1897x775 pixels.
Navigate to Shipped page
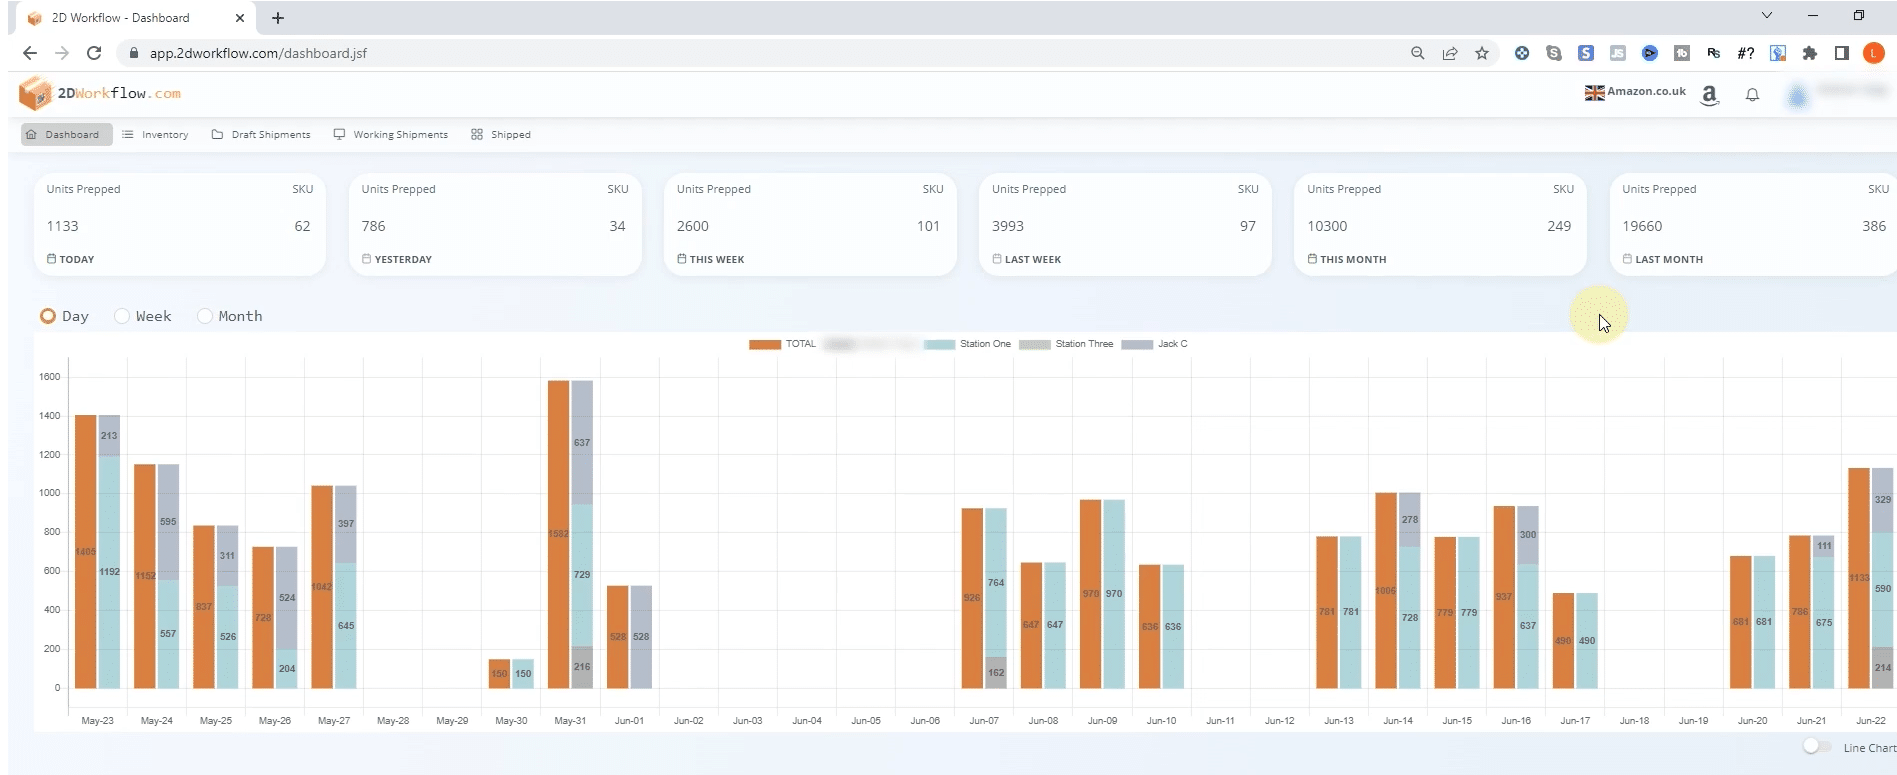pos(501,134)
